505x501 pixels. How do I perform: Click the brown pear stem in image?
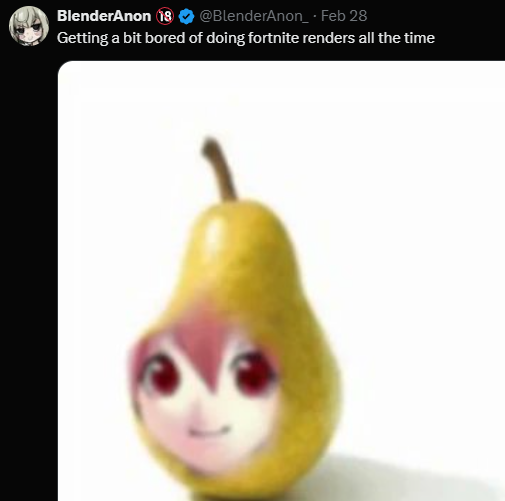point(219,169)
